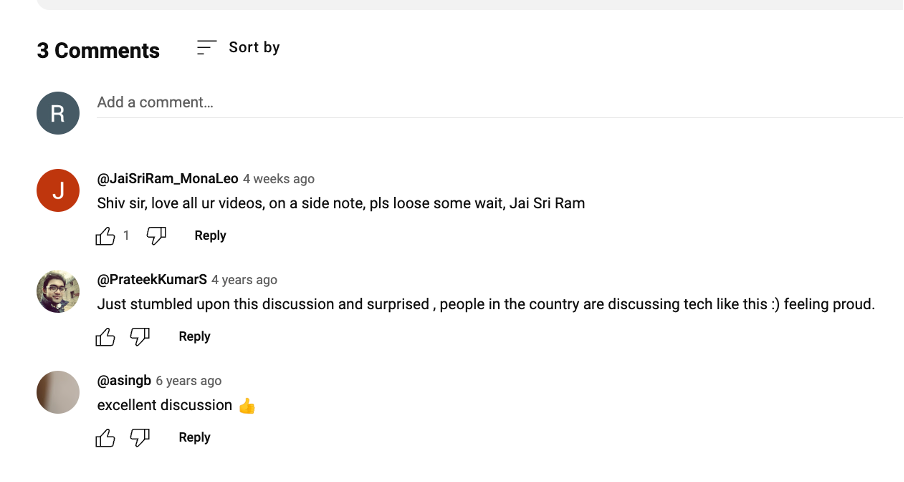Open @asingb channel link
Viewport: 904px width, 482px height.
124,381
